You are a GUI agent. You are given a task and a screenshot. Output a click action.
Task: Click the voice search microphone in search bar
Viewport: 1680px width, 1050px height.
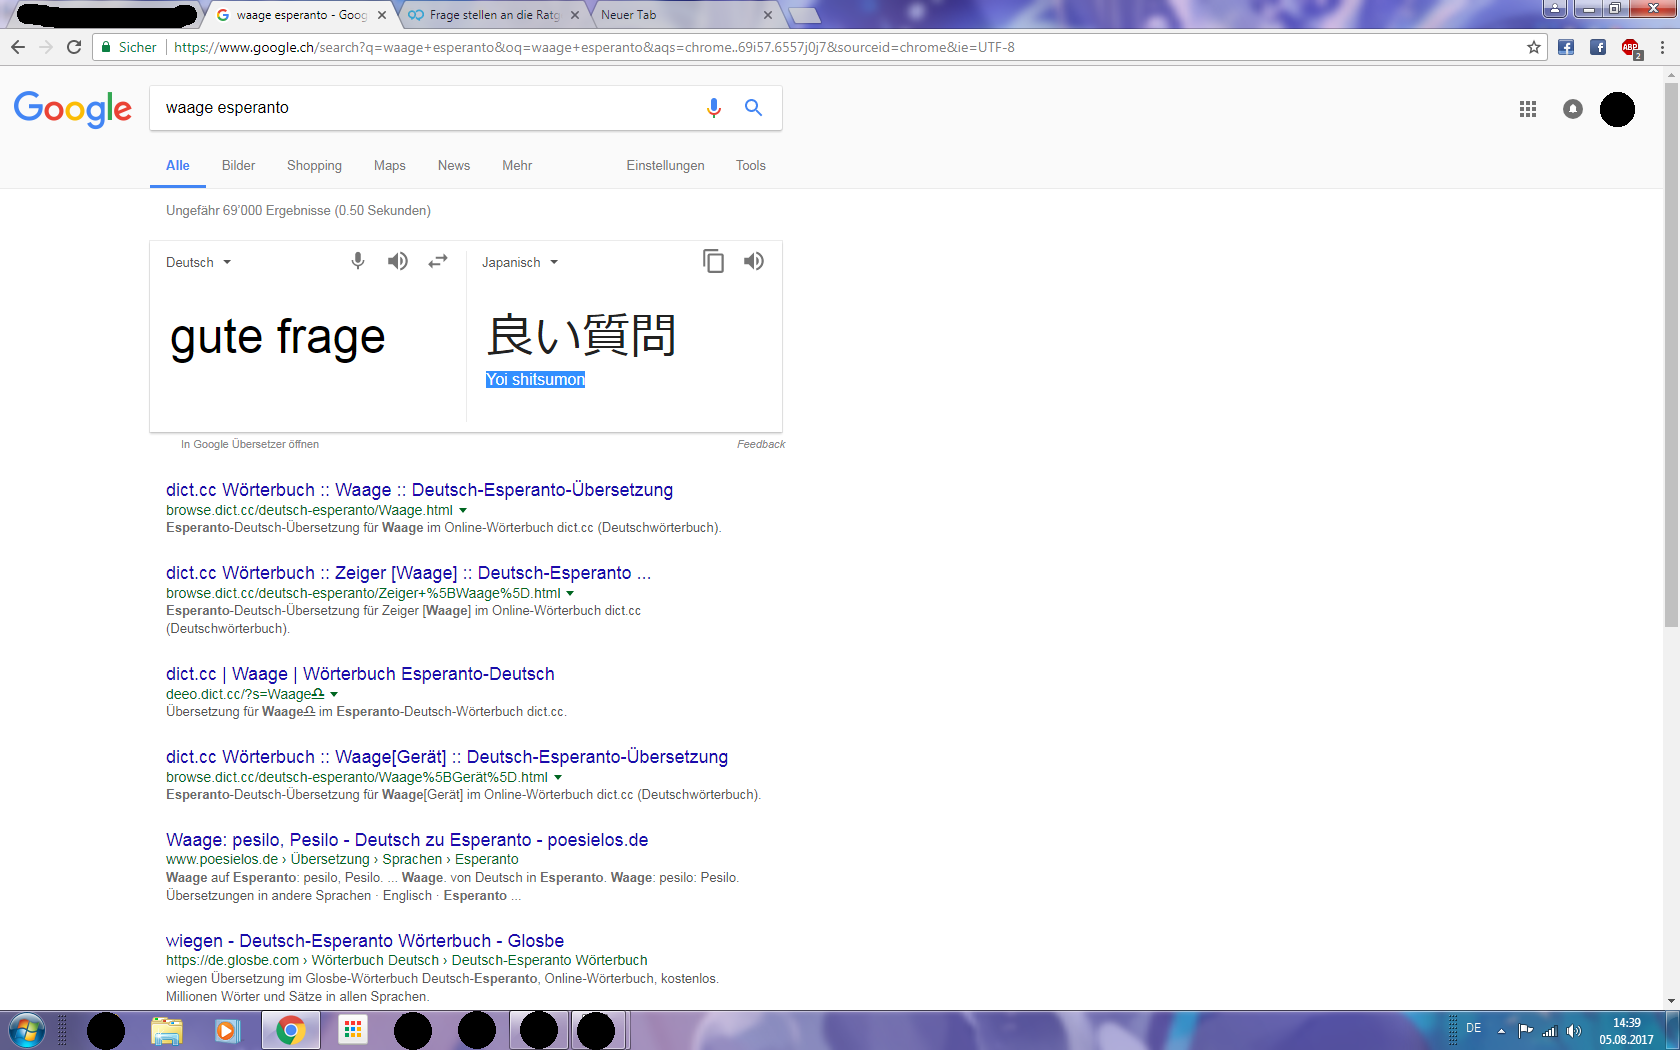coord(713,108)
